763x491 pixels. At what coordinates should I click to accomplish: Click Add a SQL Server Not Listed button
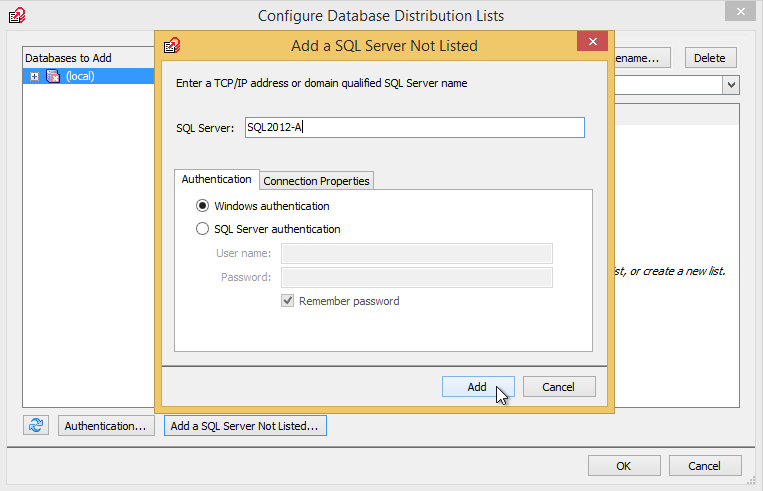245,426
